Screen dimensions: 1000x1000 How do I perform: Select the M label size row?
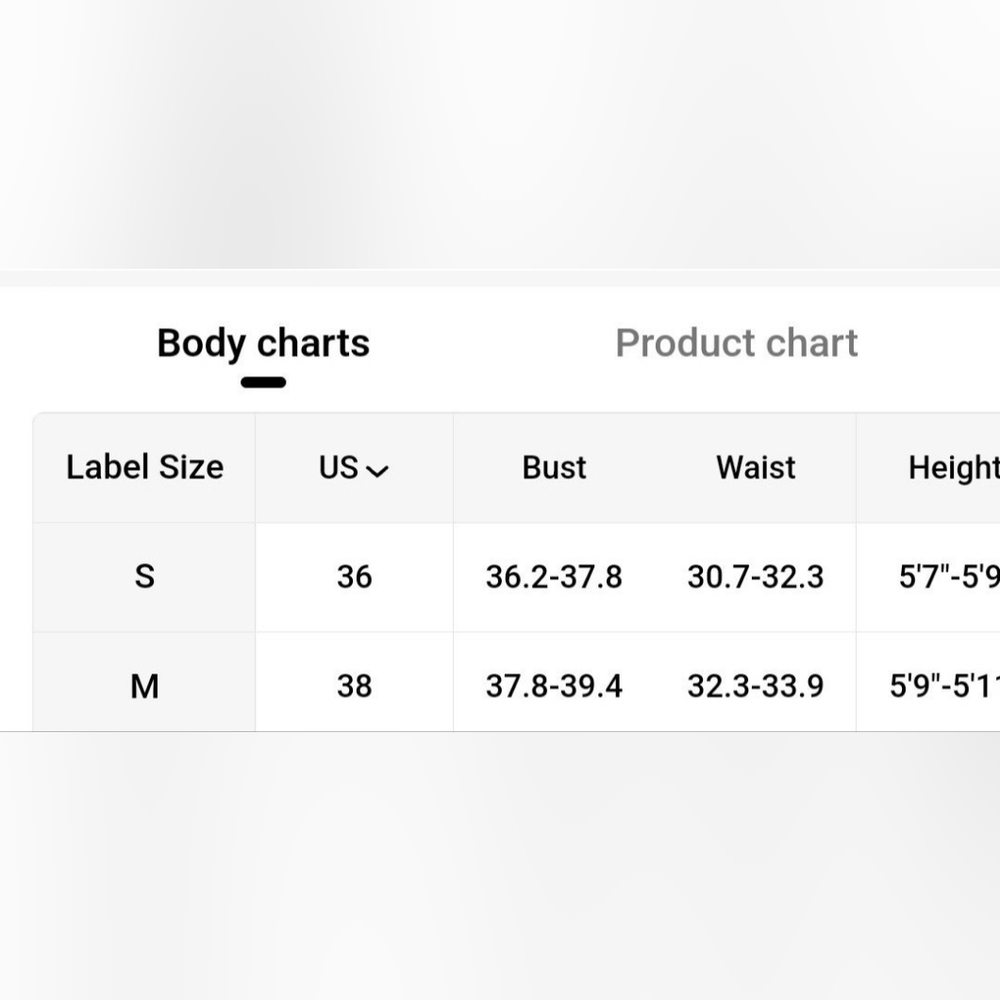(144, 686)
